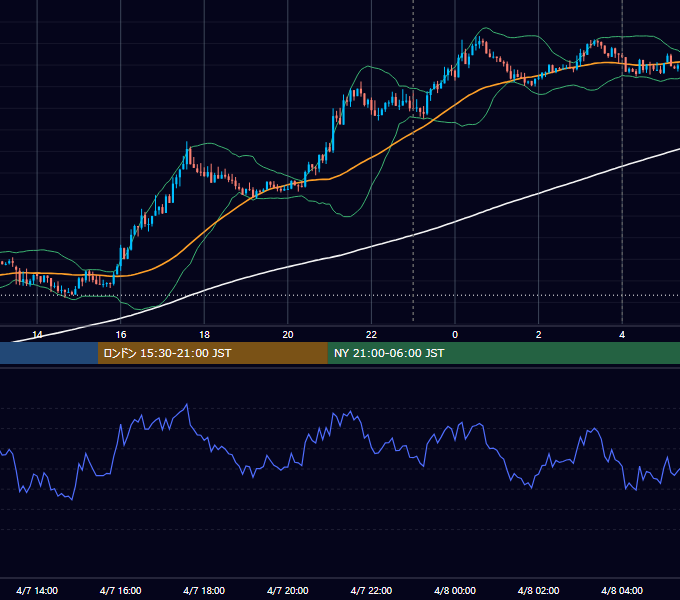Click the 4/7 20:00 time label

(288, 590)
